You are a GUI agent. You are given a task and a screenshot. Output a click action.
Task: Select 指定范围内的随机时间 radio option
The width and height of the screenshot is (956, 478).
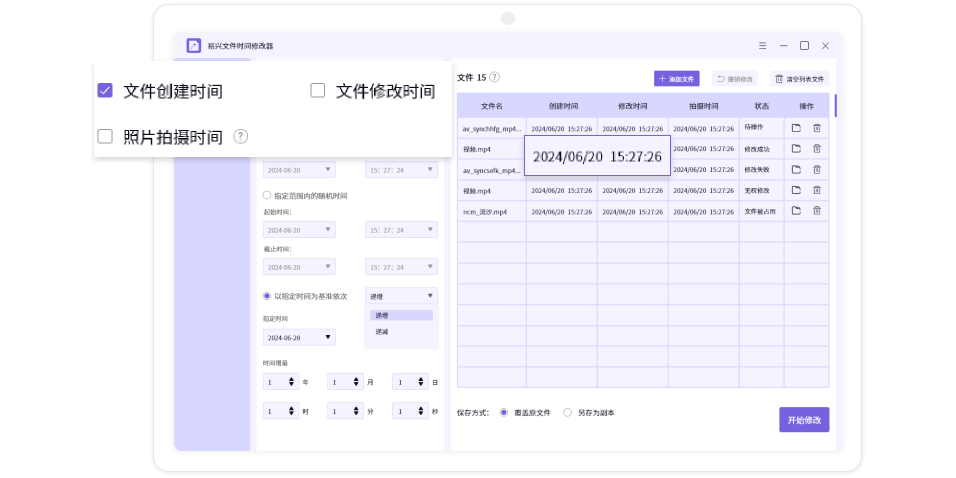pyautogui.click(x=266, y=196)
